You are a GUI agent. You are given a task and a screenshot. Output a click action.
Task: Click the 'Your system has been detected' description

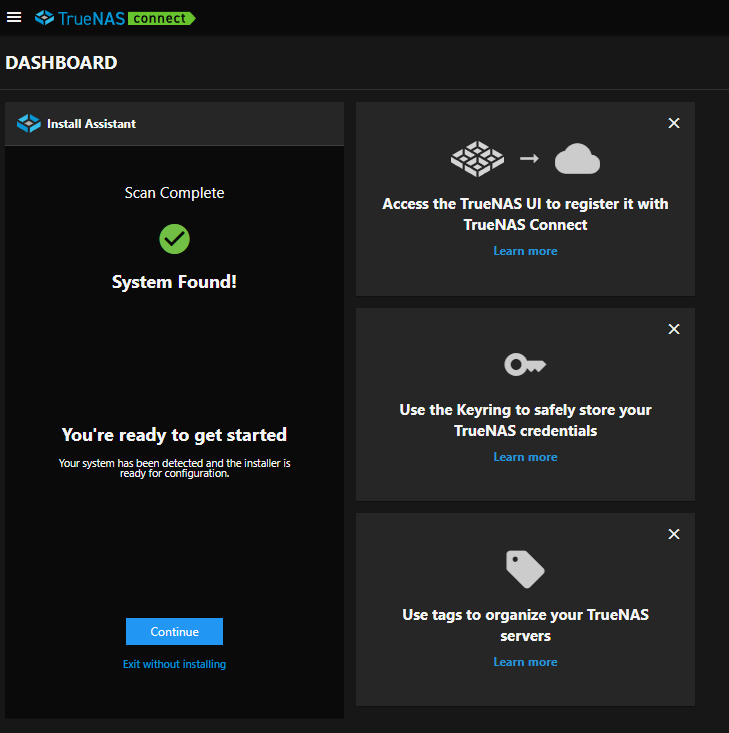(174, 468)
